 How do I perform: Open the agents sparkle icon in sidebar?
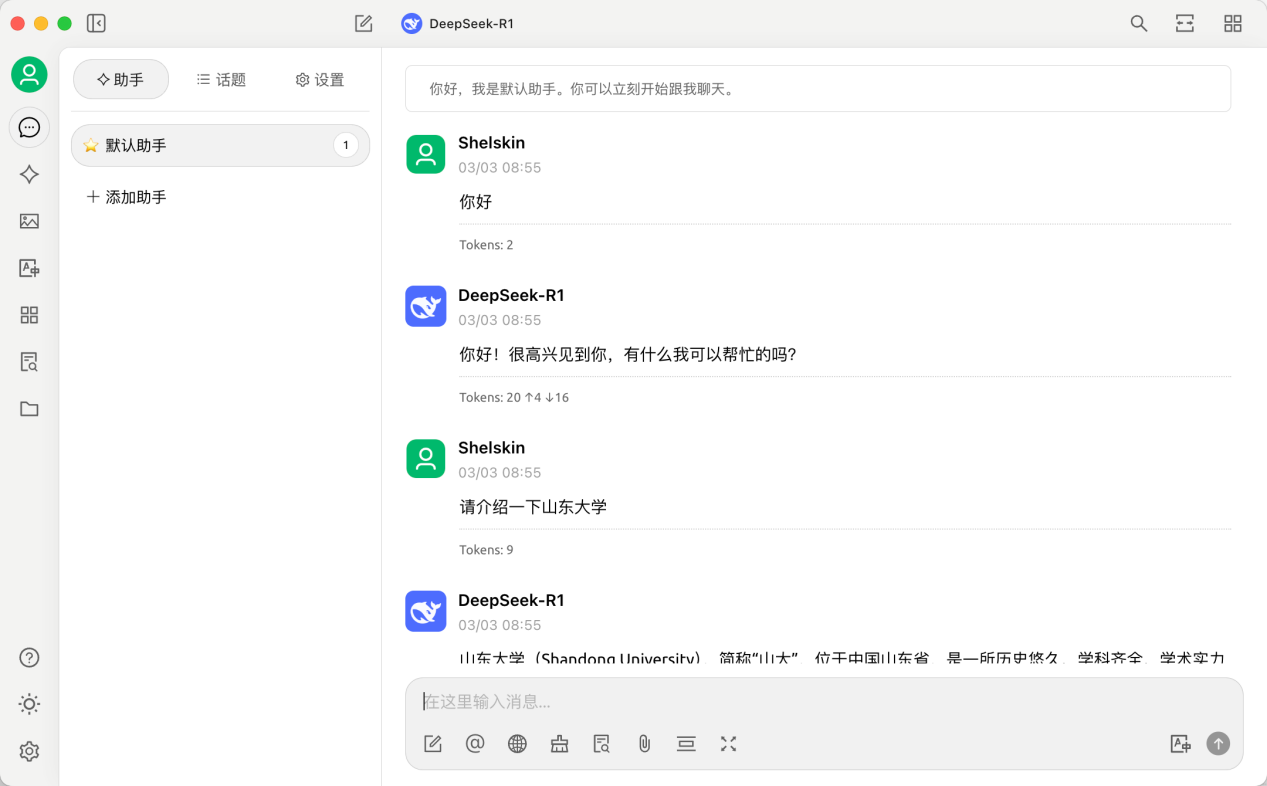(29, 174)
